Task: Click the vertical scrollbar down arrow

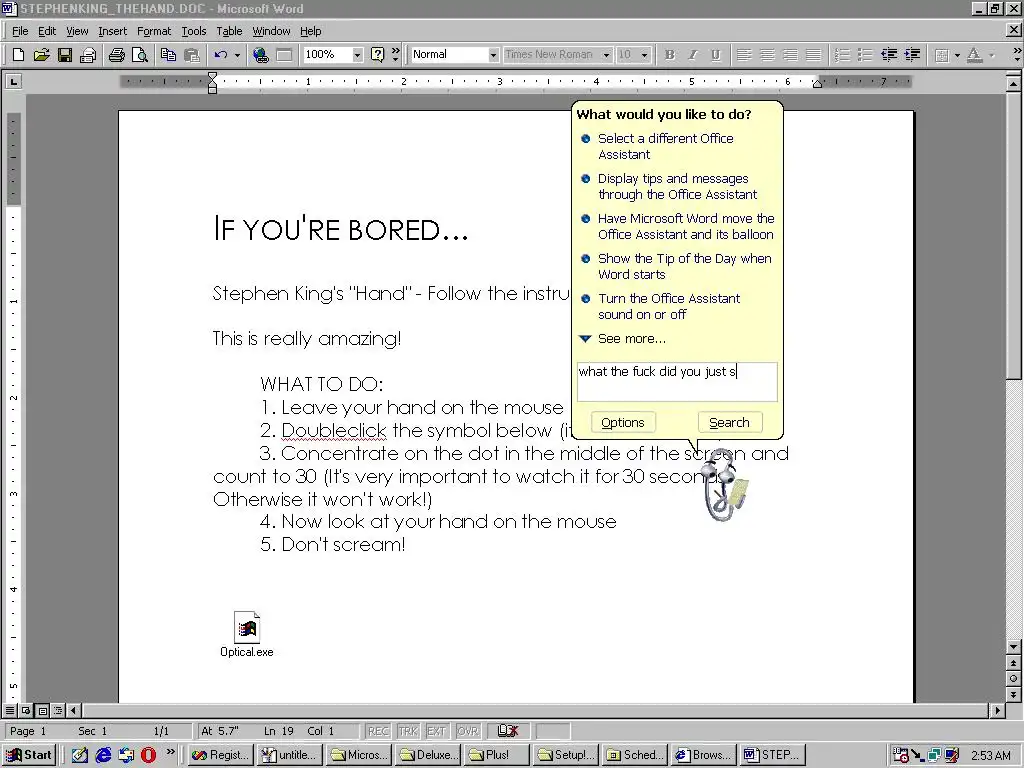Action: (1013, 647)
